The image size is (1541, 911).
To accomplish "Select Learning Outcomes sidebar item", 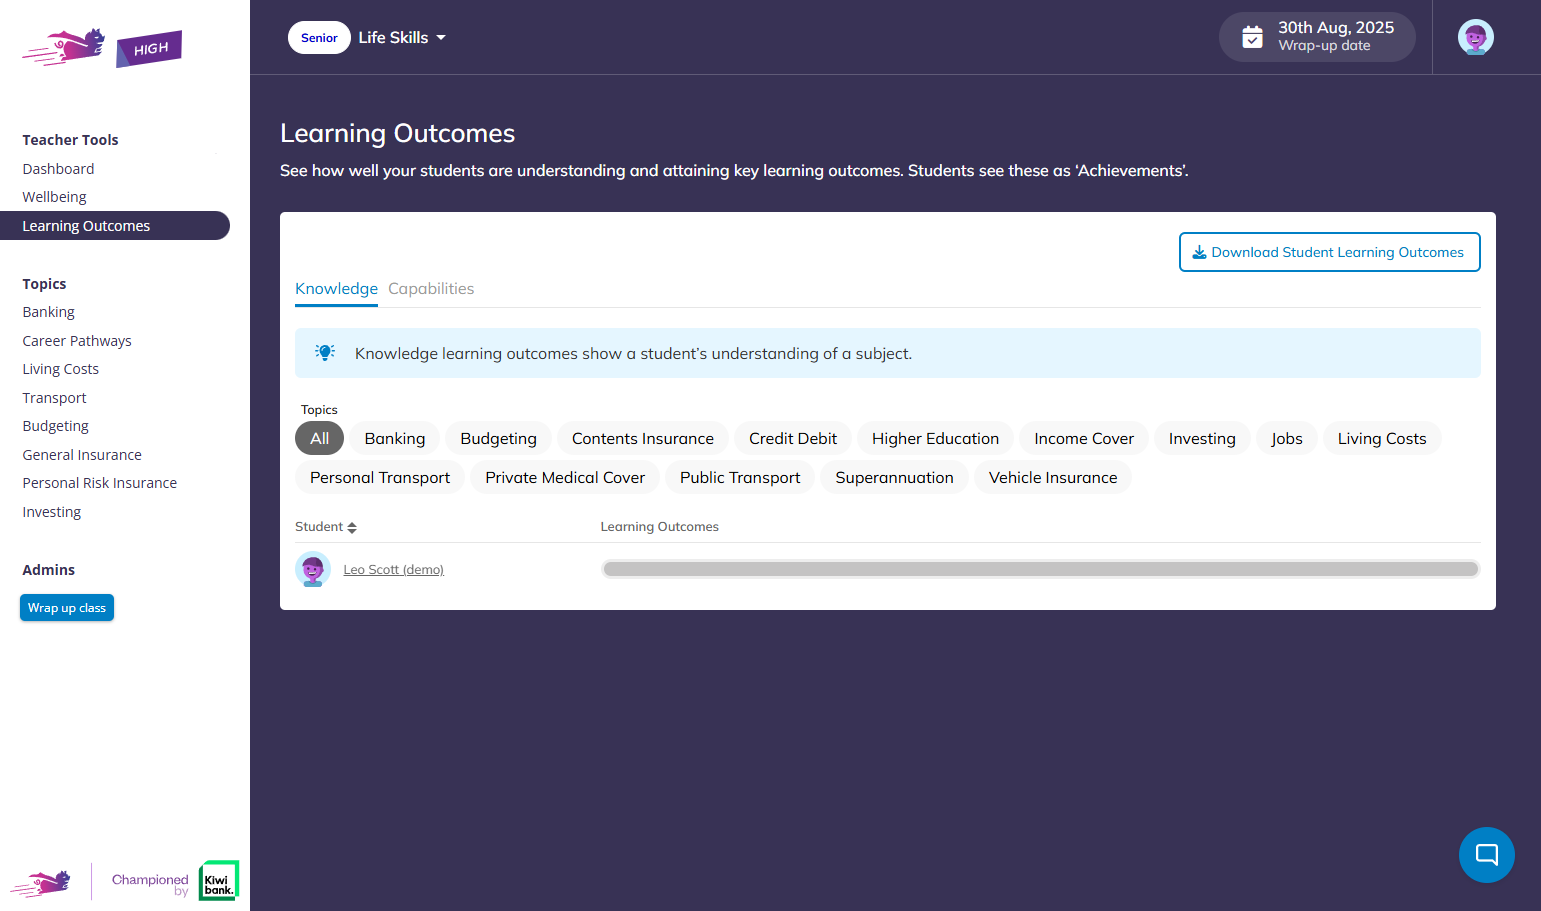I will (x=115, y=226).
